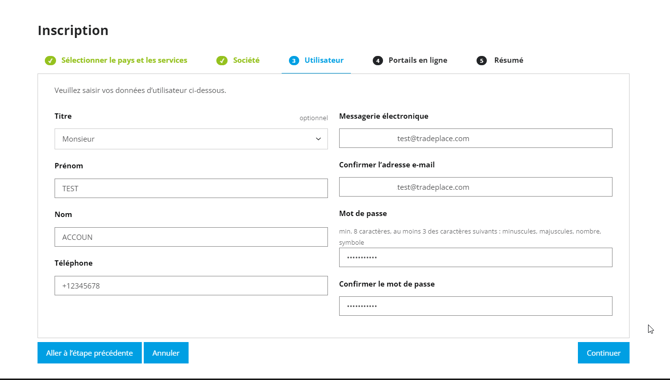Click the green checkmark icon next to Société
This screenshot has height=380, width=670.
click(x=222, y=61)
